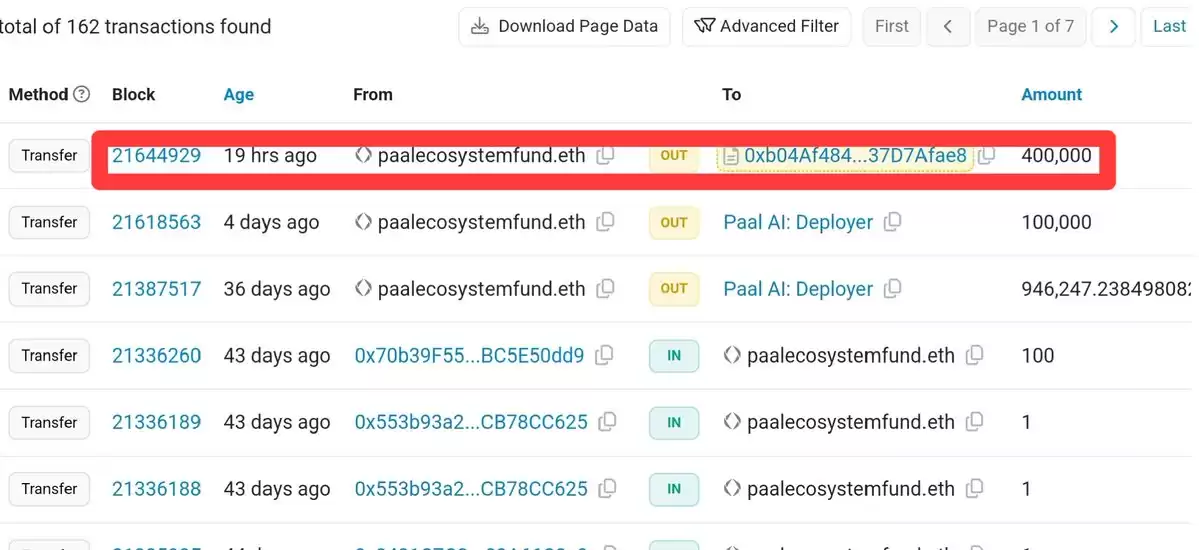Screen dimensions: 1199x550
Task: Copy Paal AI: Deployer address in 21618563 row
Action: (892, 223)
